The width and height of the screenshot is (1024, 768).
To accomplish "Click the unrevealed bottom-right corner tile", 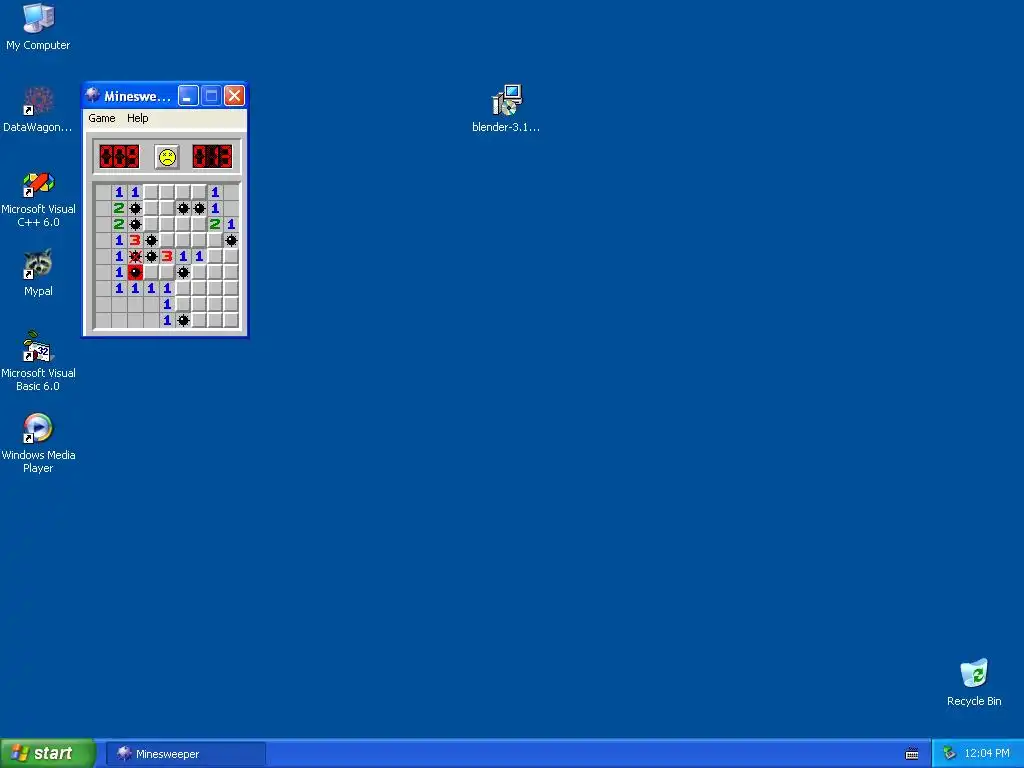I will (231, 320).
